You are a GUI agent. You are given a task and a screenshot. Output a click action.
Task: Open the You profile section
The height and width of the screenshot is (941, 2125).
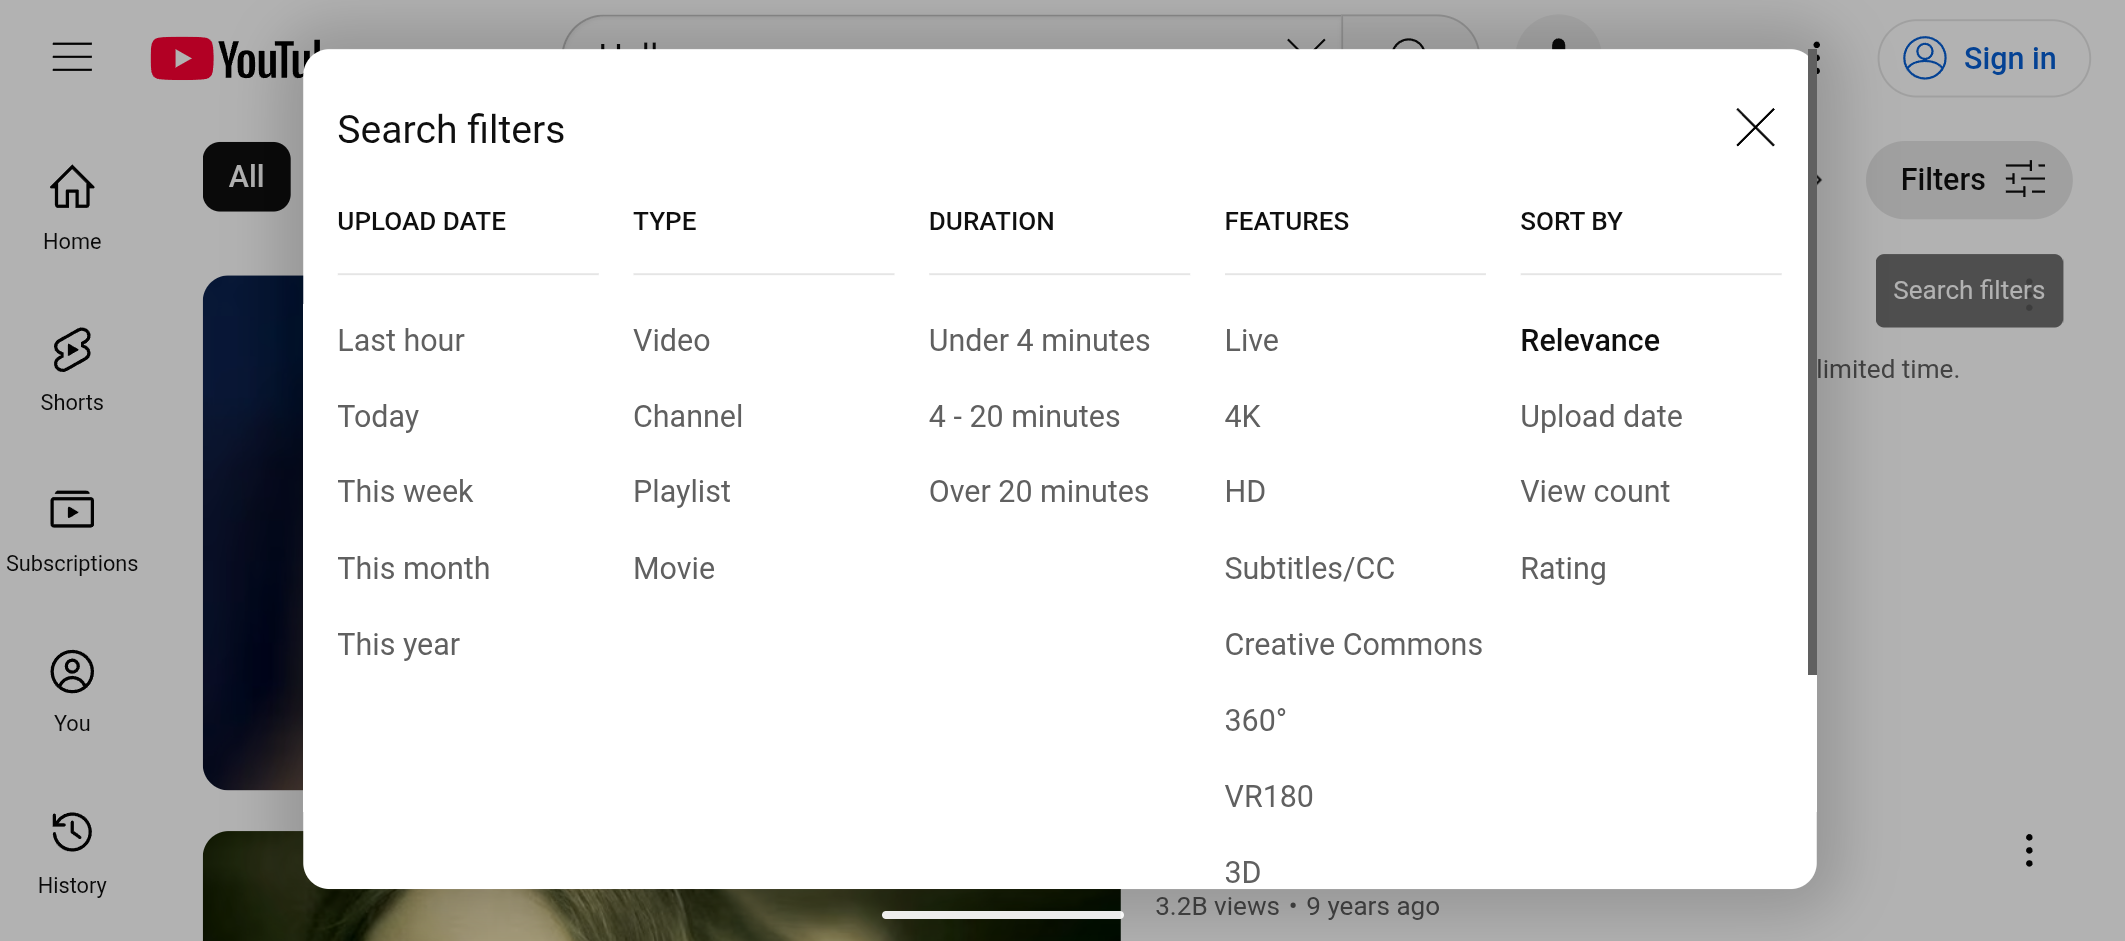pos(72,691)
